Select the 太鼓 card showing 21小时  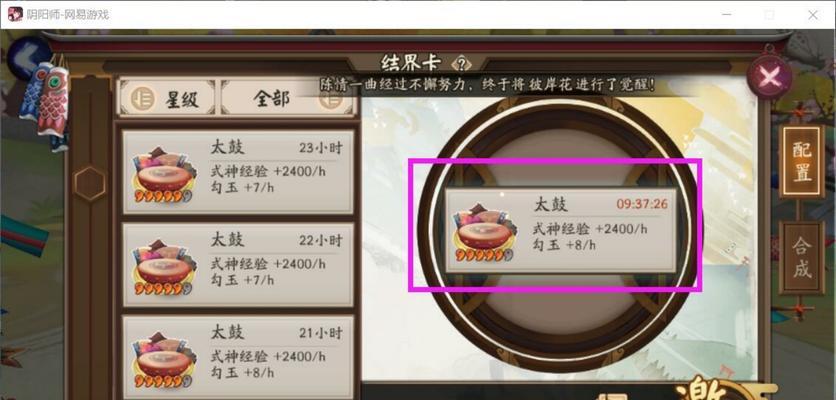pyautogui.click(x=238, y=357)
